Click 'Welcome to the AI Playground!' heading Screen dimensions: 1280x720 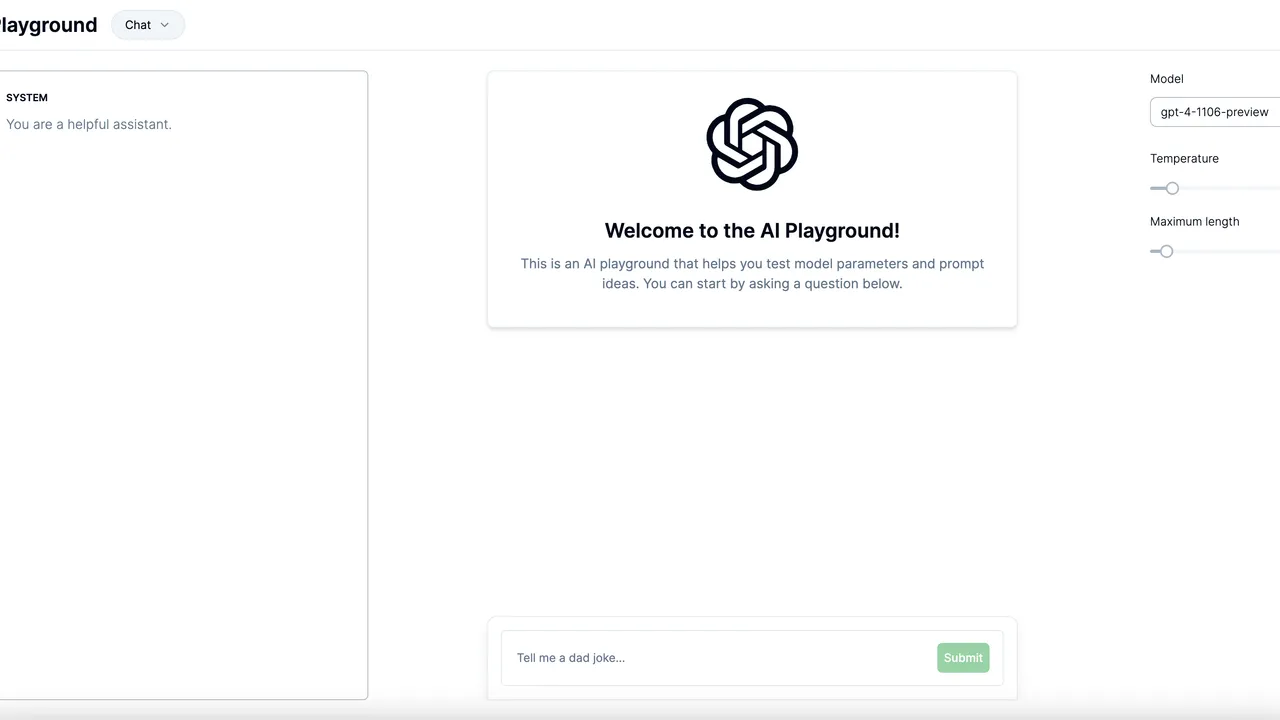pos(752,231)
